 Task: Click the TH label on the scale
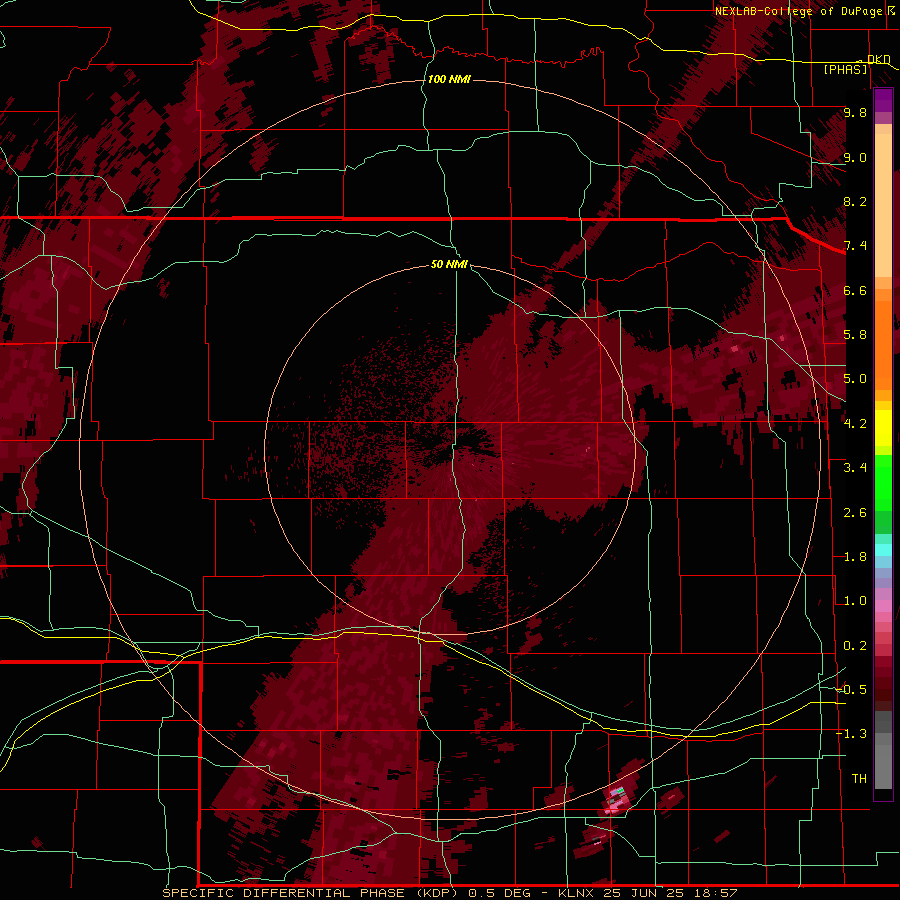859,779
